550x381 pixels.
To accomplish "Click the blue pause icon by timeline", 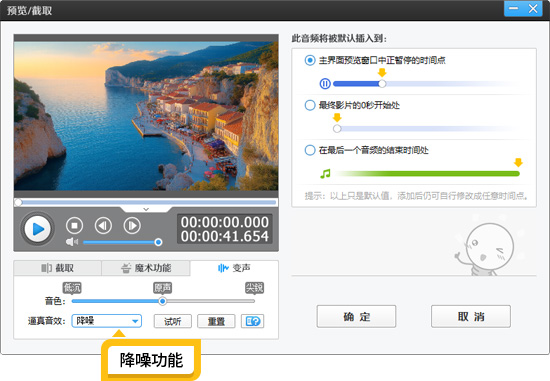I will [x=325, y=84].
